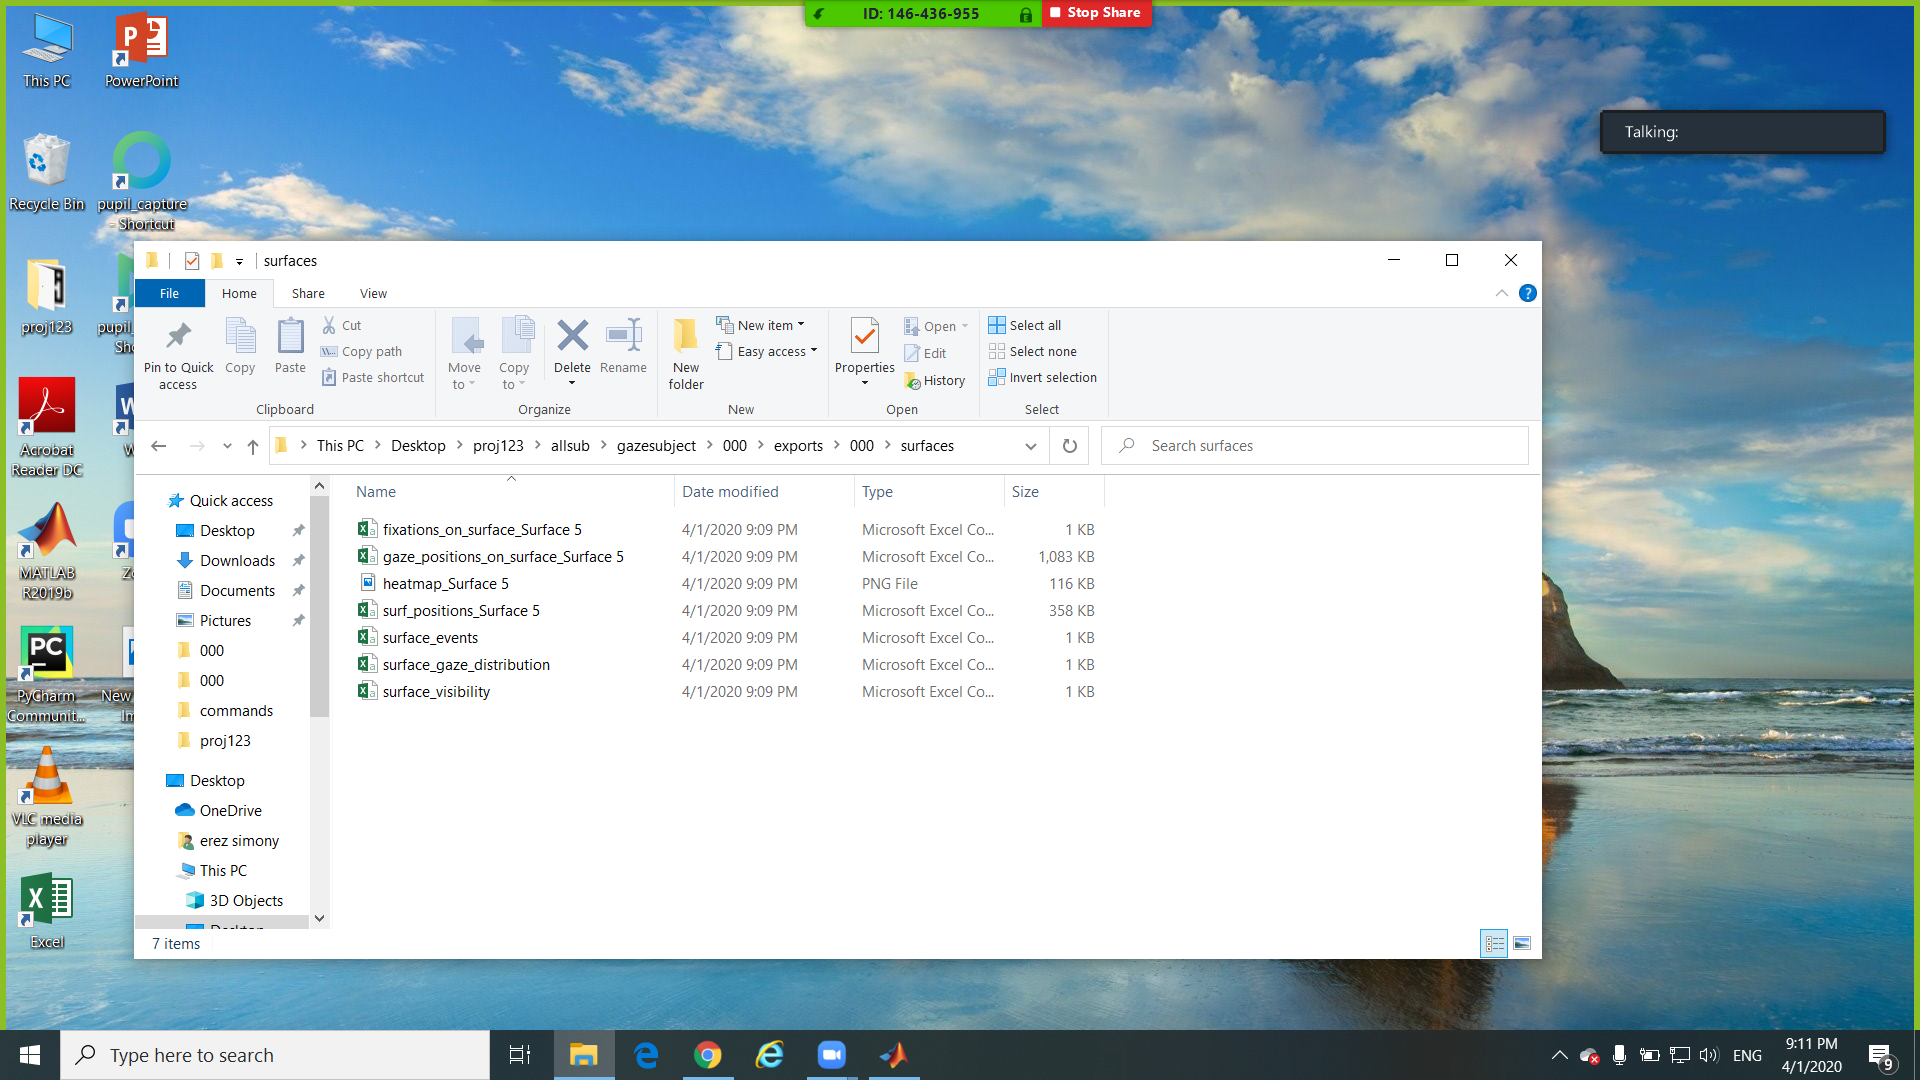The width and height of the screenshot is (1920, 1080).
Task: Open MATLAB from the taskbar
Action: [x=893, y=1055]
